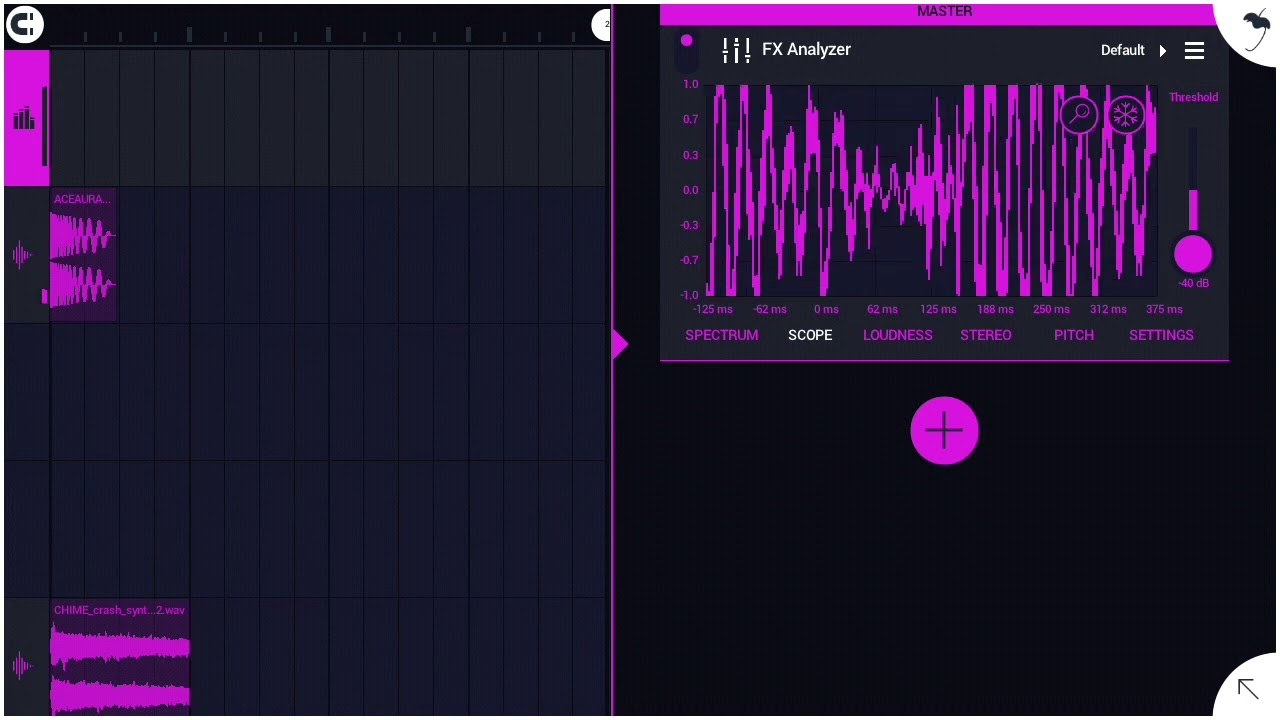Click the 375 ms time axis label
The height and width of the screenshot is (720, 1280).
1164,309
